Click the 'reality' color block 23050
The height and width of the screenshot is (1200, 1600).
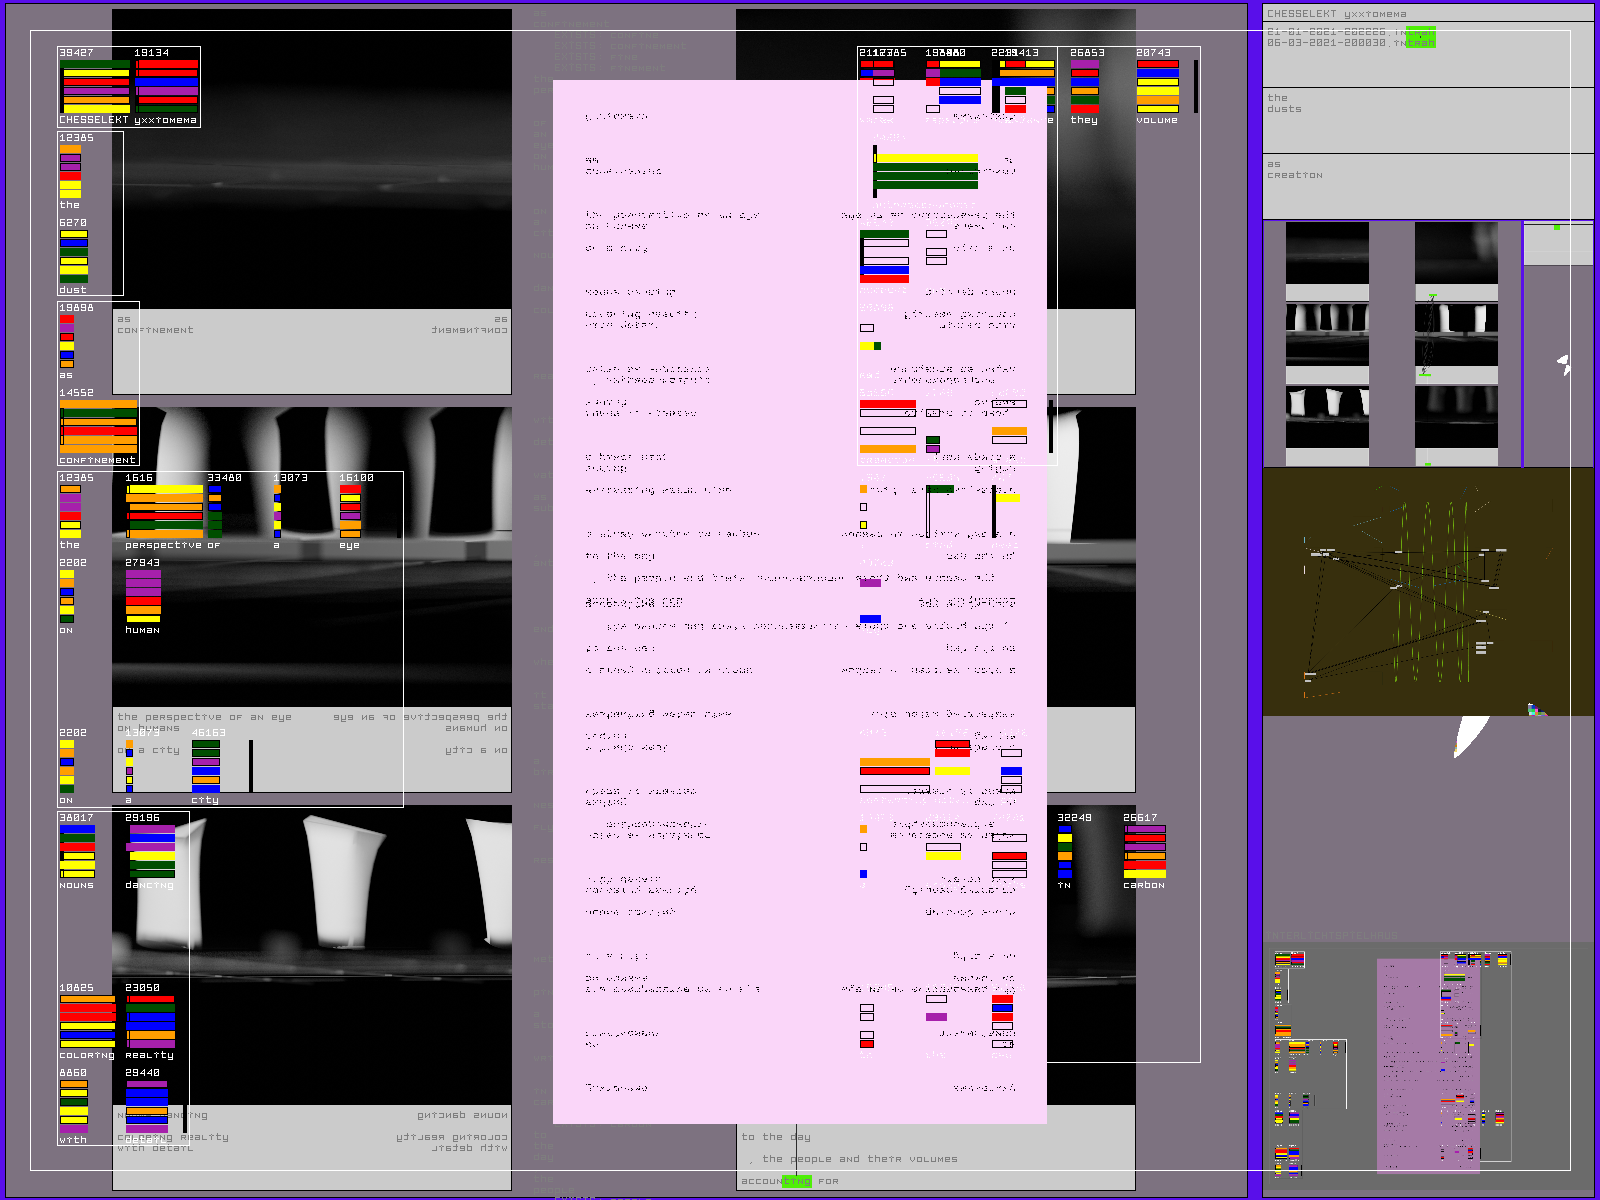pos(150,1021)
